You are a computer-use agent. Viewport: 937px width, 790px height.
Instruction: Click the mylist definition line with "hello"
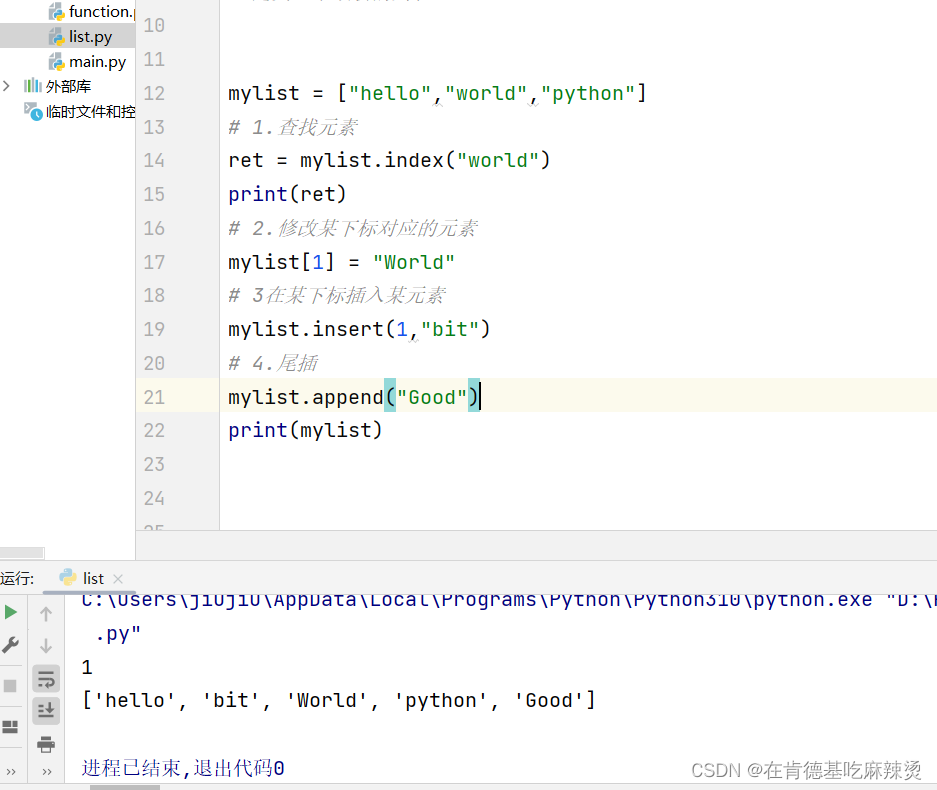[437, 93]
